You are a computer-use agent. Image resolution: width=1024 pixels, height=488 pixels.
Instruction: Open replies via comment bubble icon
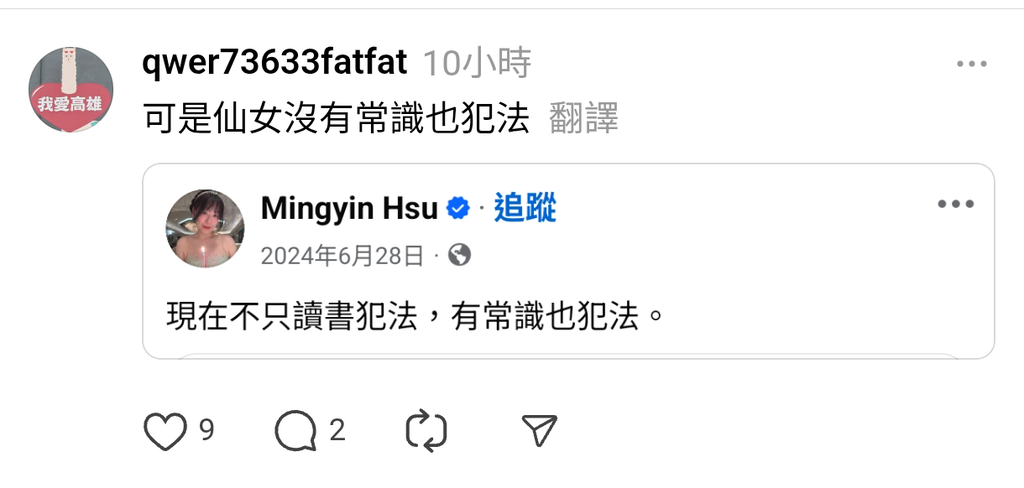296,431
